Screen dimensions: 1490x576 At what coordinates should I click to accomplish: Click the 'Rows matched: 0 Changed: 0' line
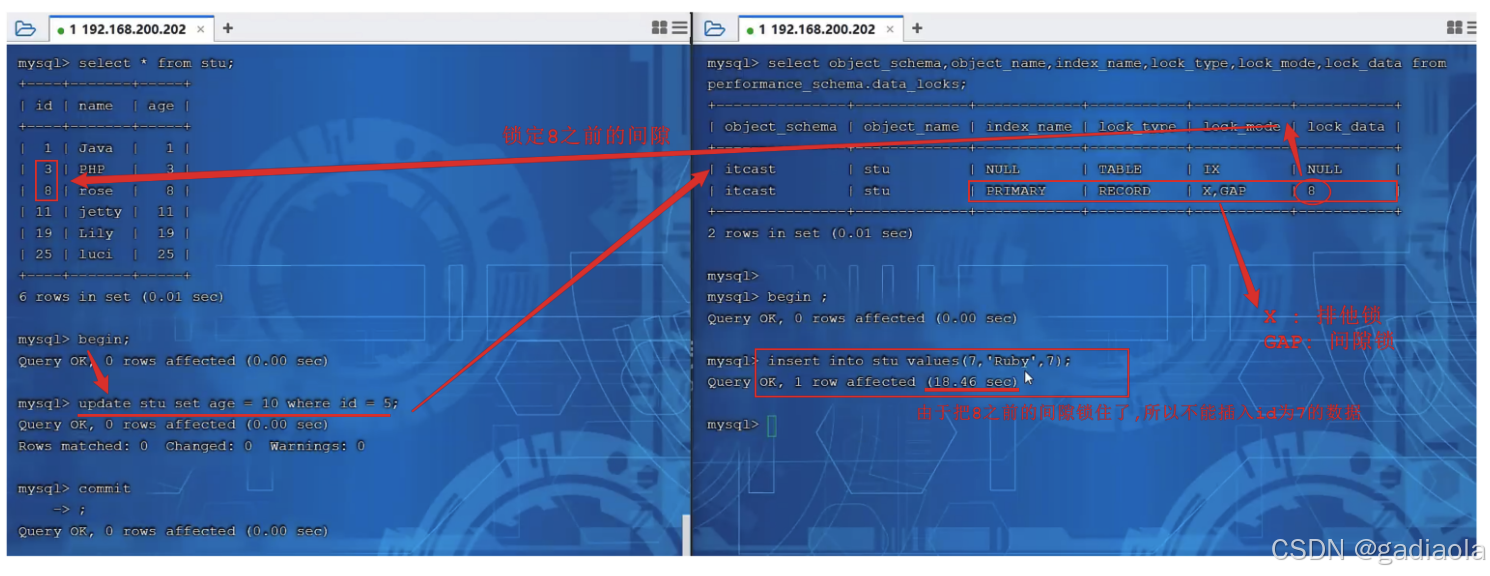tap(192, 446)
